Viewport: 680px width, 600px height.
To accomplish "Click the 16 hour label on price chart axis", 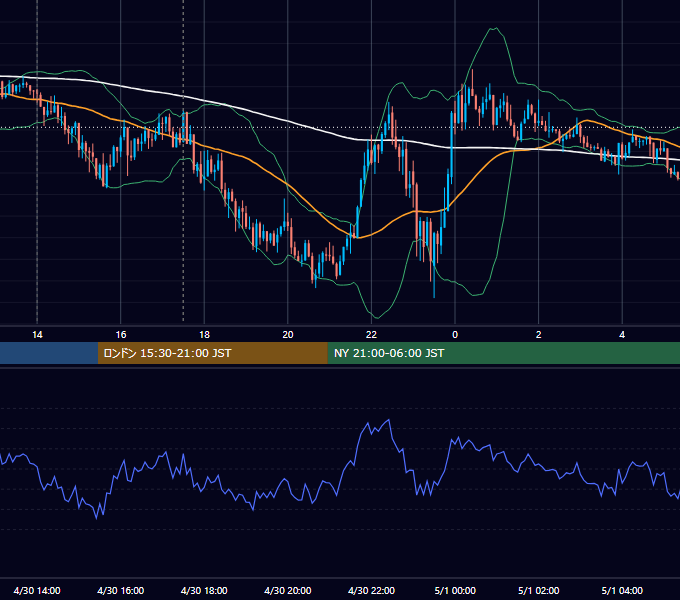I will pyautogui.click(x=121, y=335).
